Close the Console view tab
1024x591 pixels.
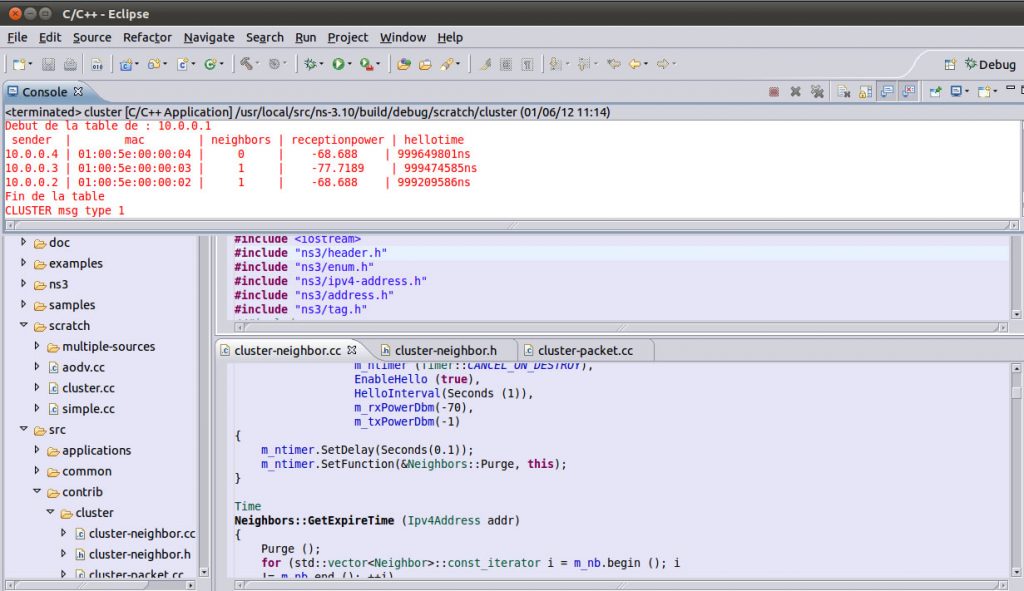(78, 91)
